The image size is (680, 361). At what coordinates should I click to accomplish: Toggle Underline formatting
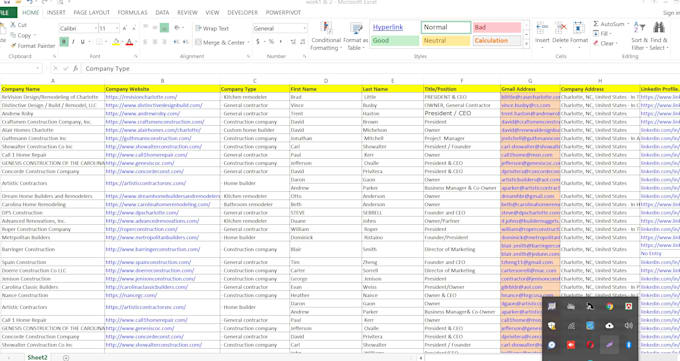82,42
